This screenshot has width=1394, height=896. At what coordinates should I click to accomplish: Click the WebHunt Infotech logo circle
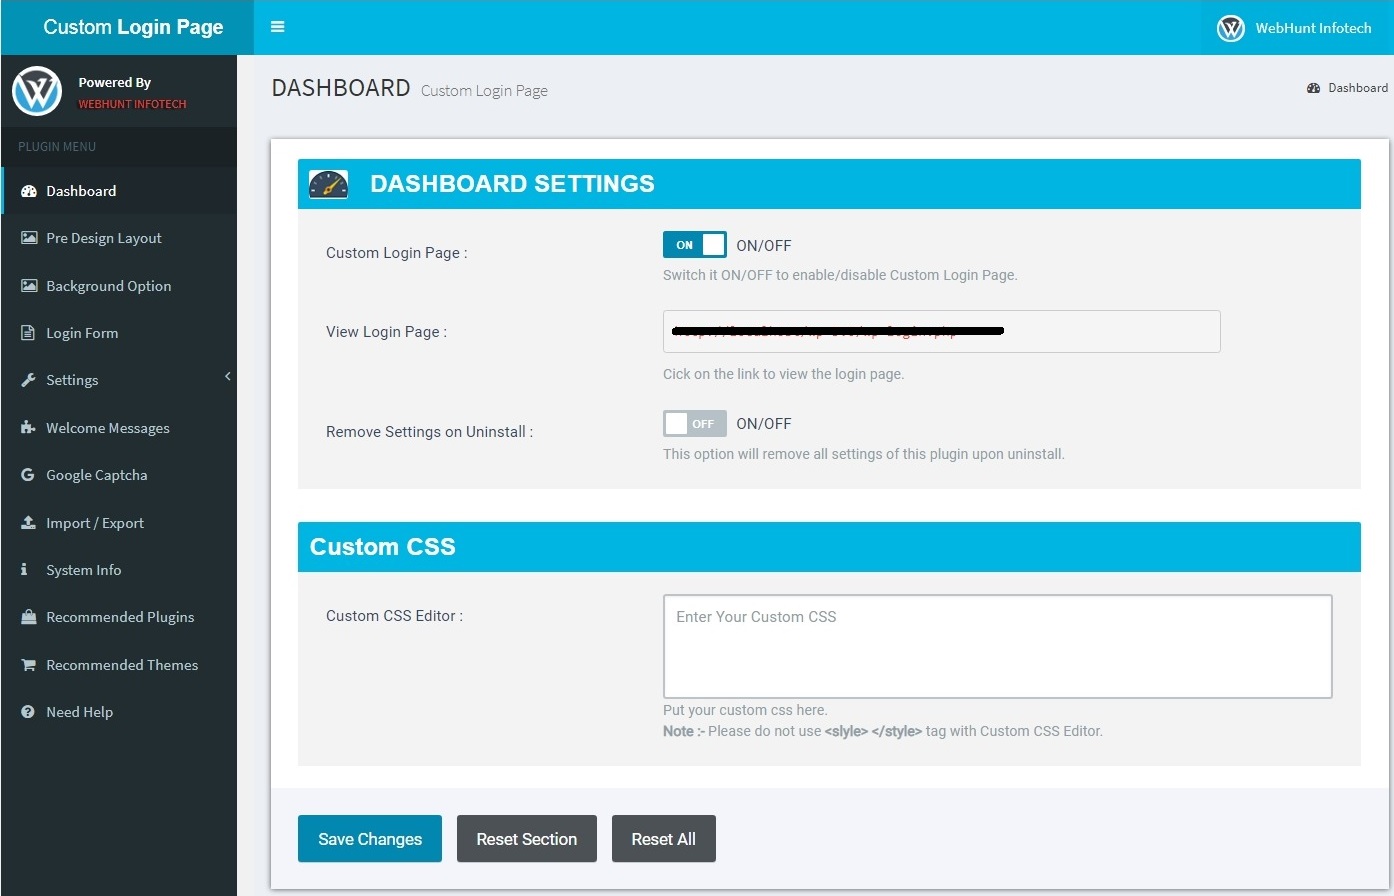(x=1231, y=28)
